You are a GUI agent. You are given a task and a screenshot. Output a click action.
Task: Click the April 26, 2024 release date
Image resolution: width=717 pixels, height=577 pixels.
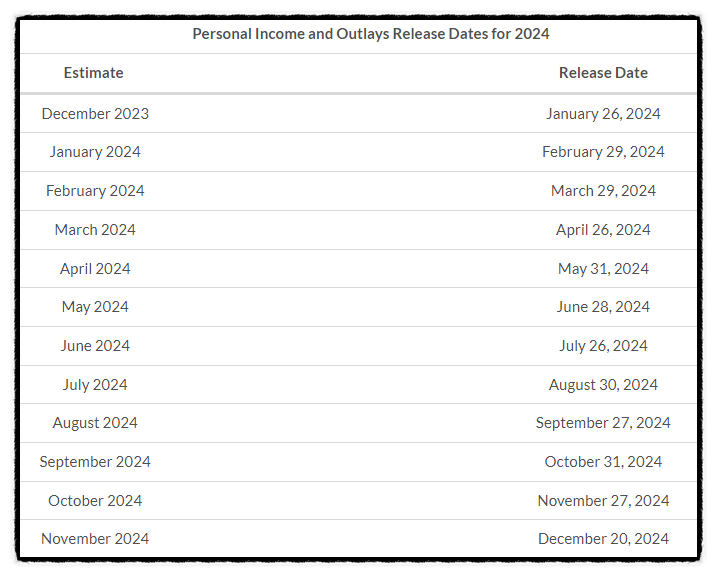coord(603,230)
